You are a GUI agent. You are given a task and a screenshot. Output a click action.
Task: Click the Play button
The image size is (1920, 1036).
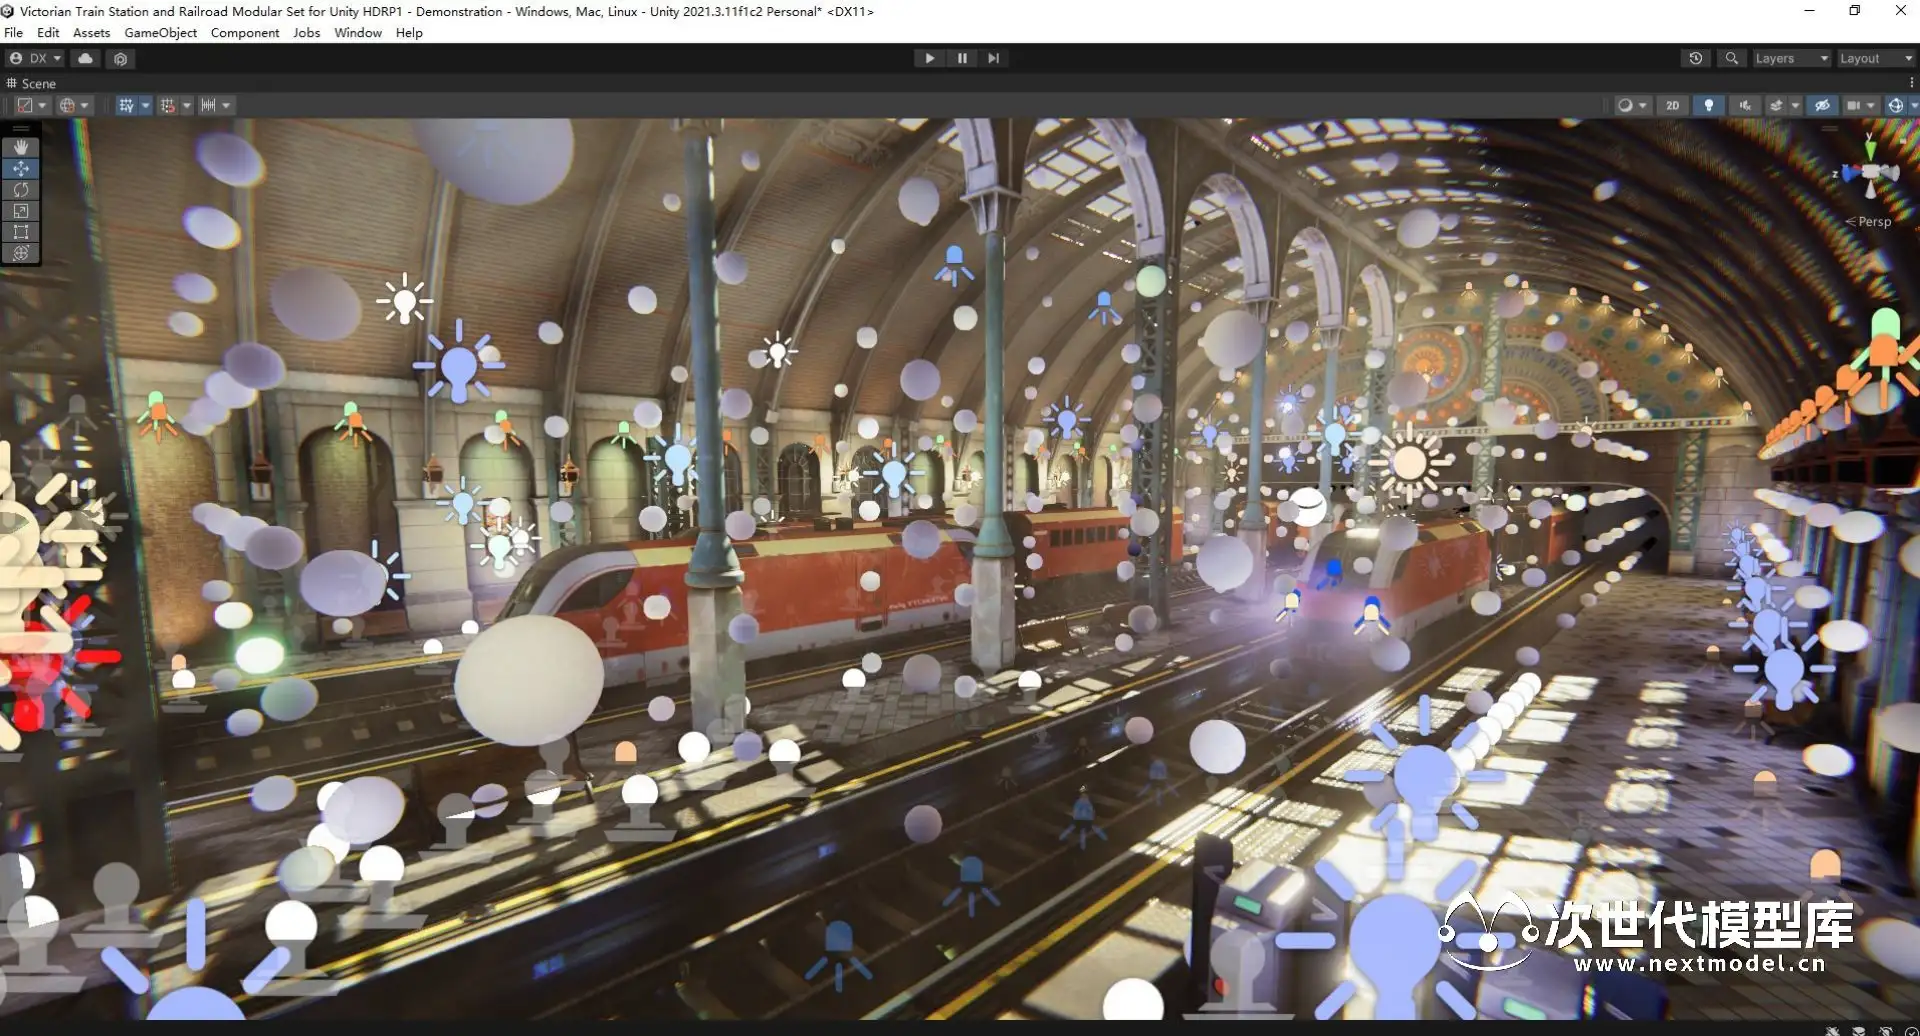[x=930, y=59]
